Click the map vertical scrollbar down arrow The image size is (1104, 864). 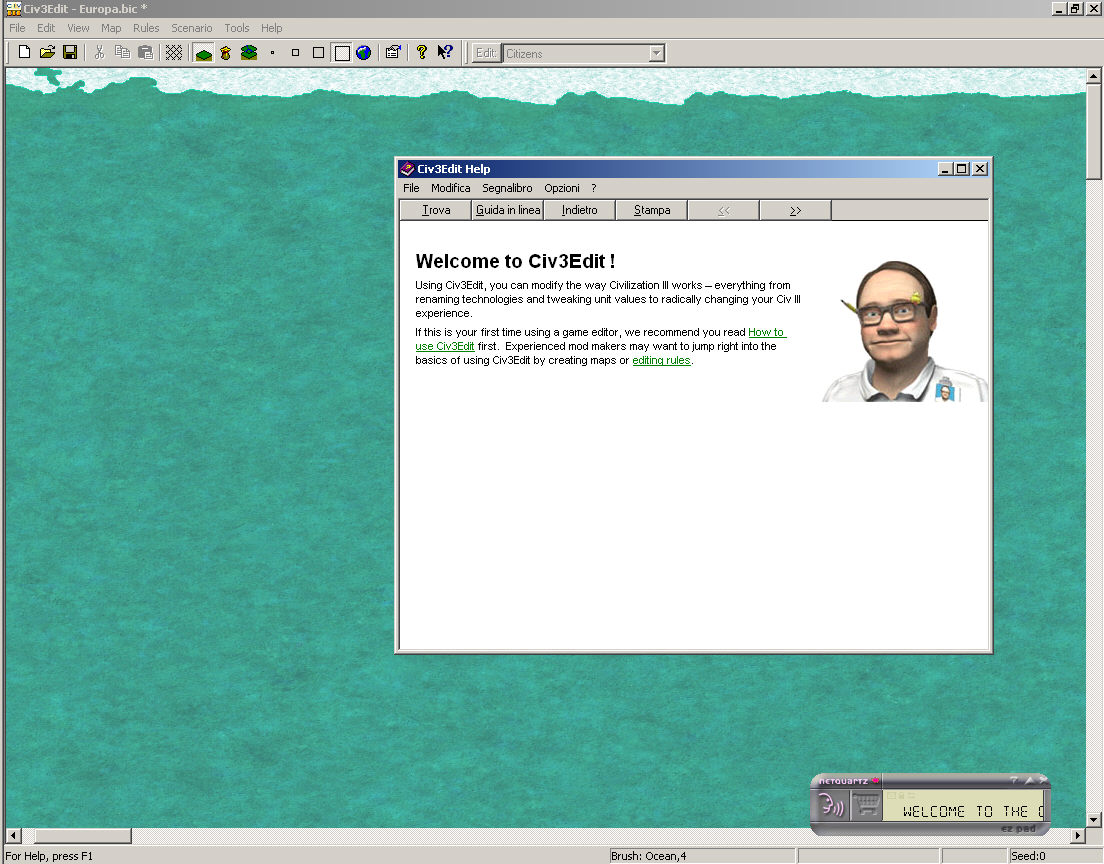(x=1093, y=820)
